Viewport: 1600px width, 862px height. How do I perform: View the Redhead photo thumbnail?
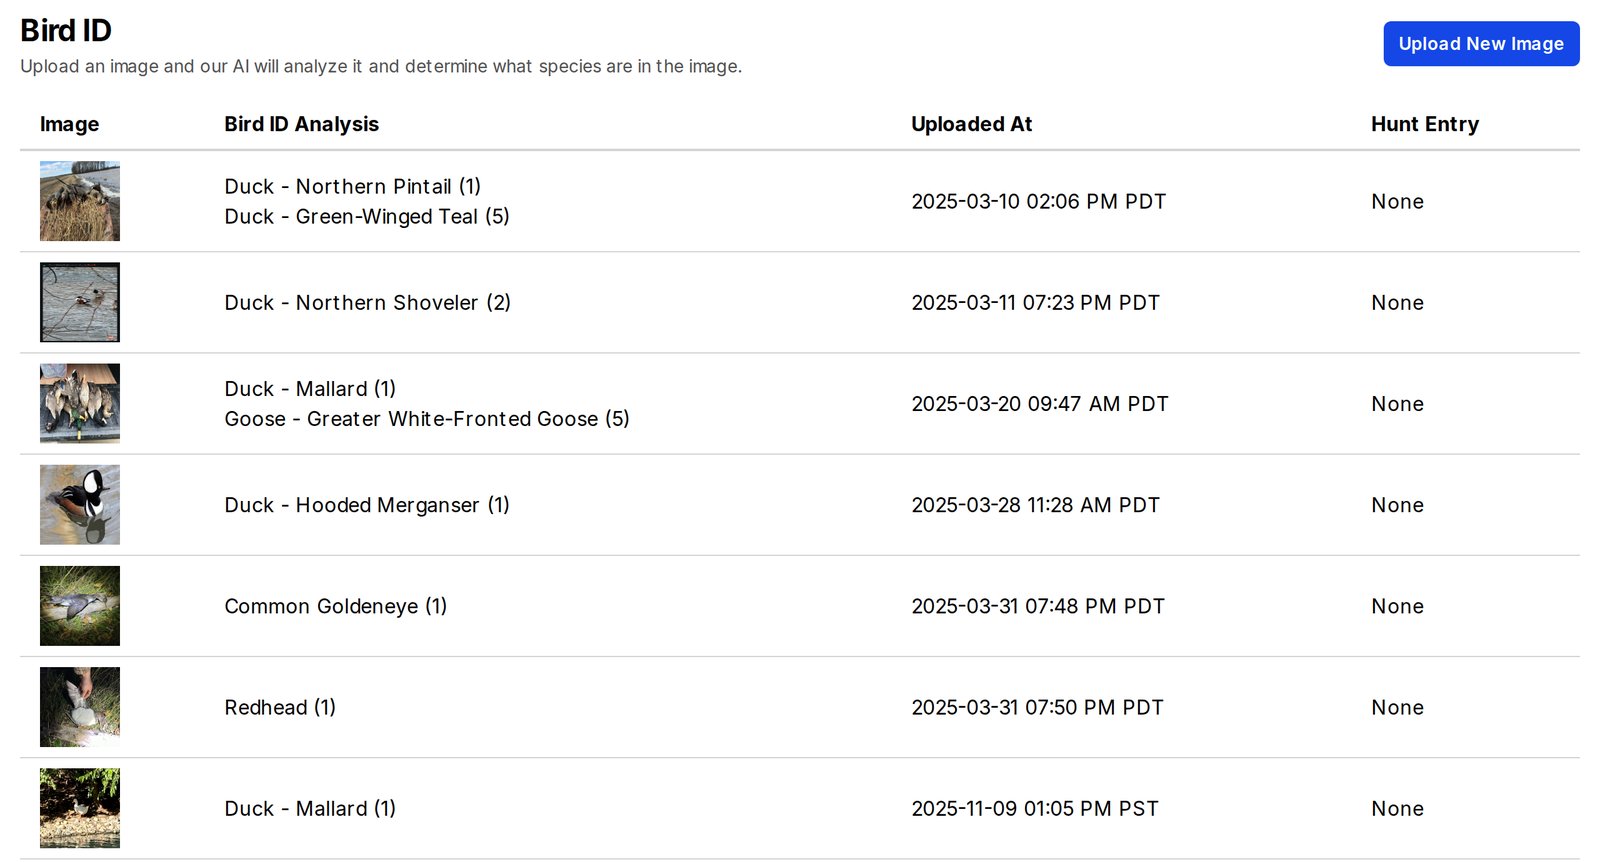80,707
